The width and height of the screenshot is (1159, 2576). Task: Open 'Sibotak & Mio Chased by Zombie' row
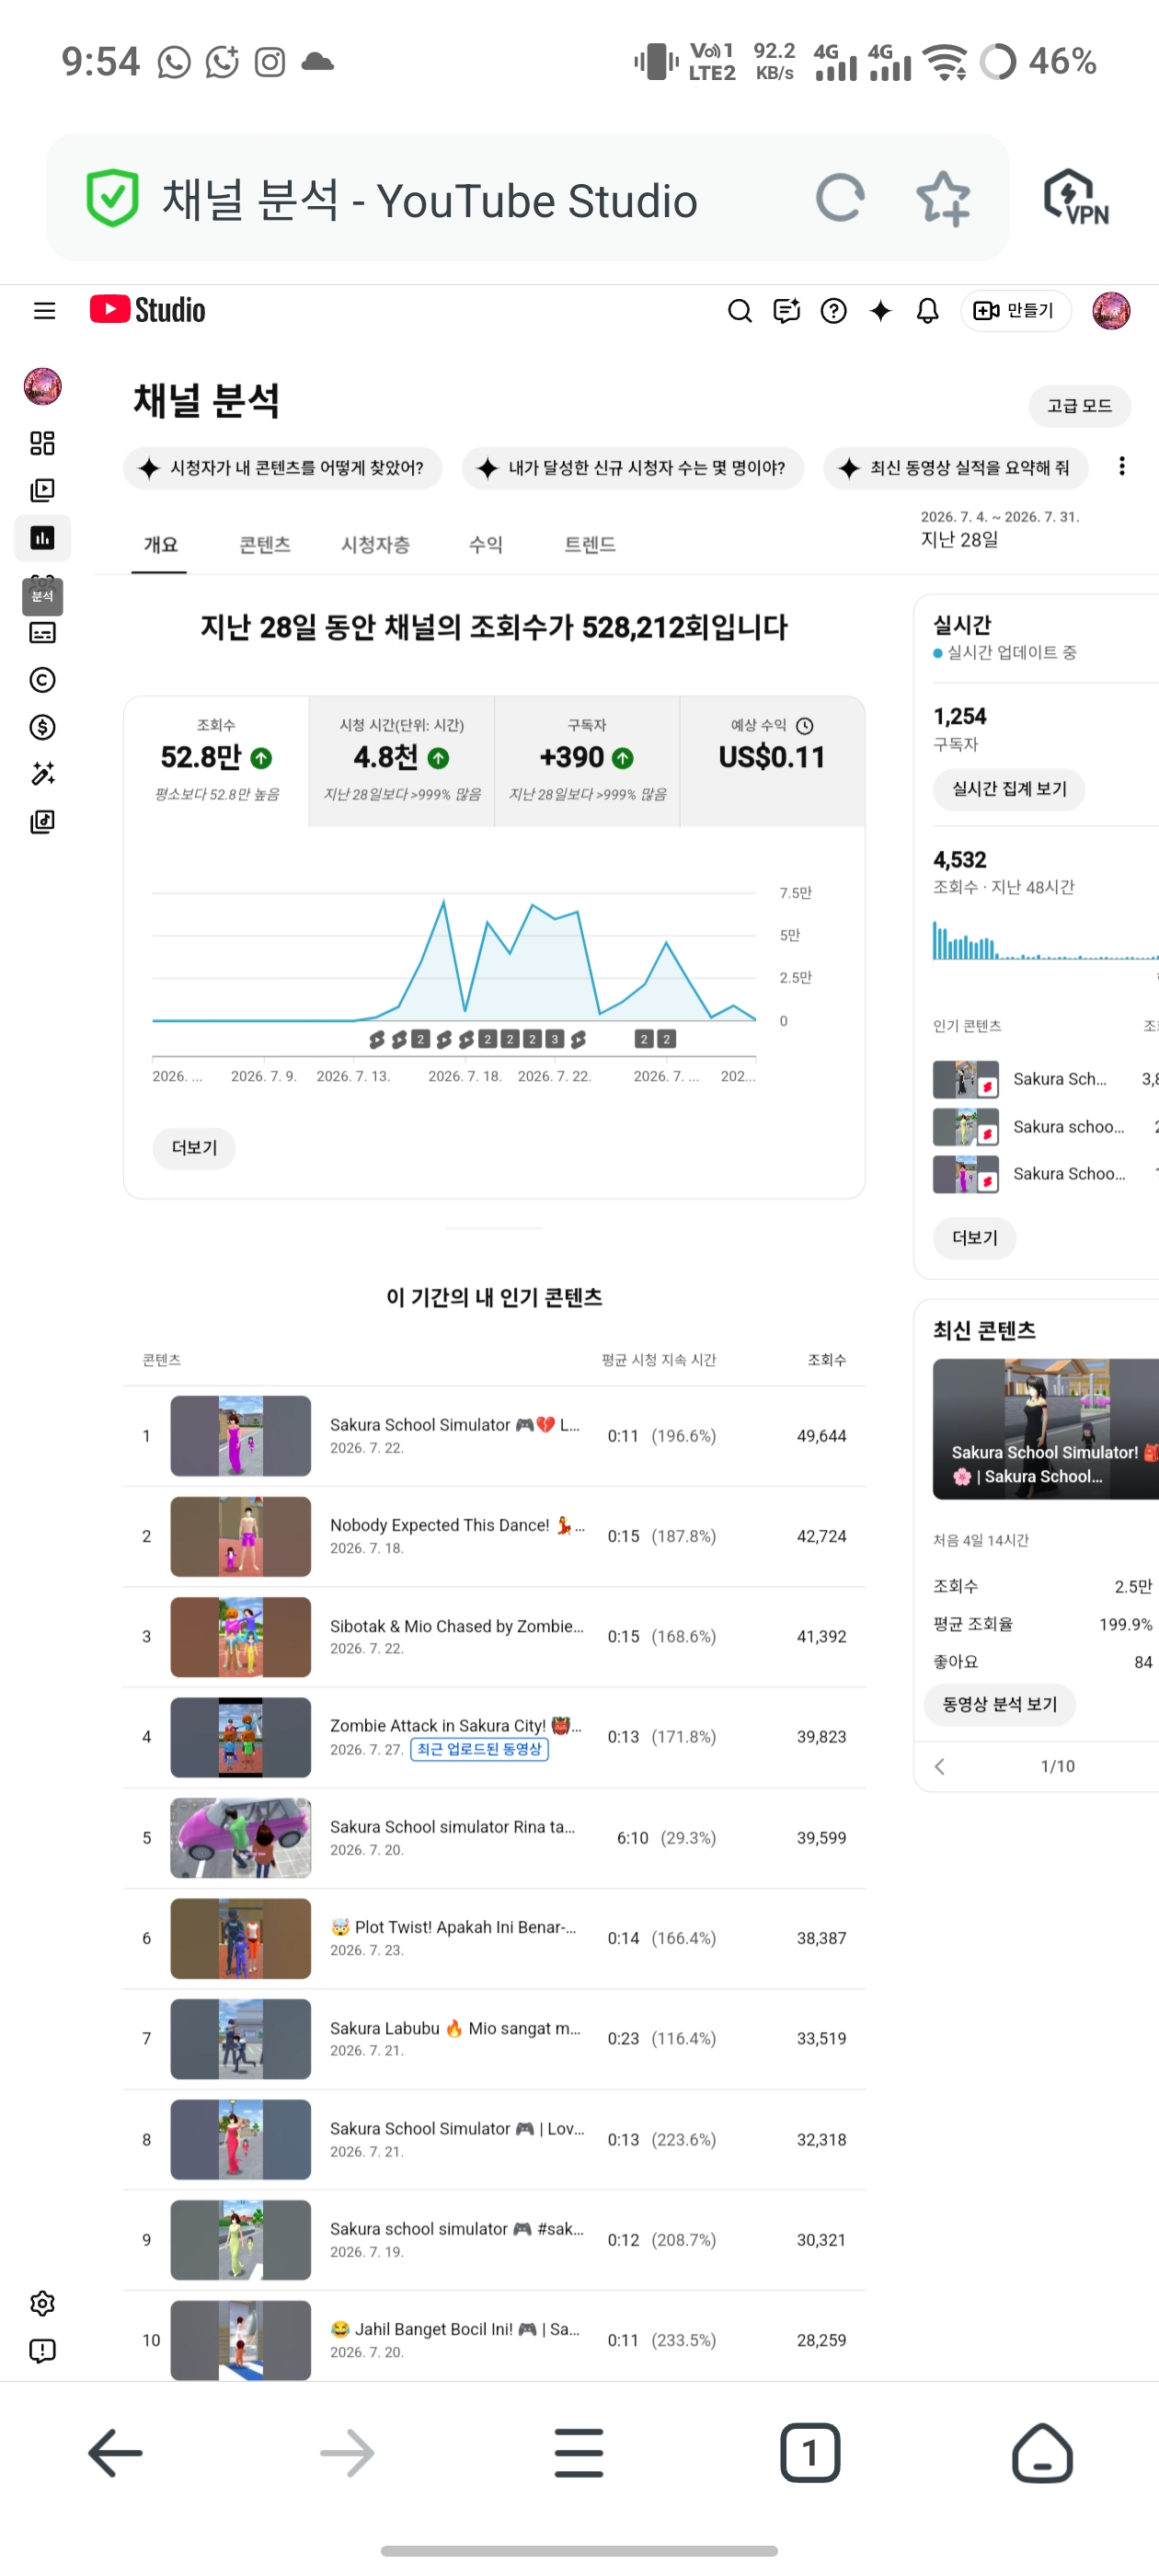pos(494,1637)
